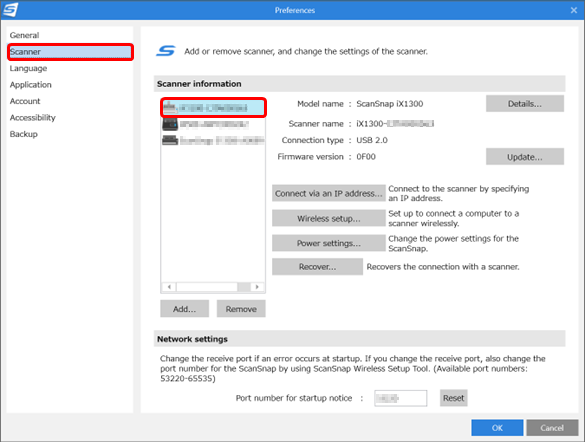Open the Accessibility preferences section

coord(33,117)
